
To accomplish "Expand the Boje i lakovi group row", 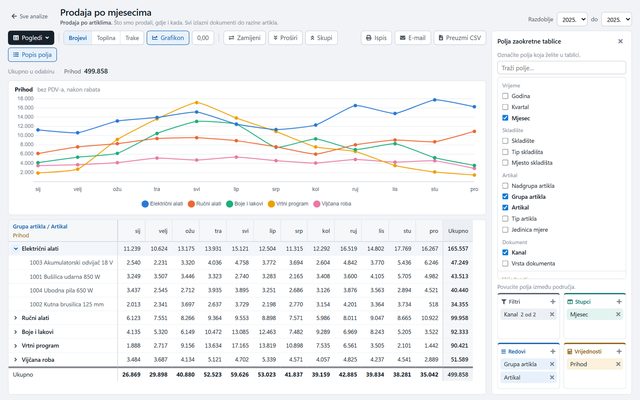I will click(16, 332).
